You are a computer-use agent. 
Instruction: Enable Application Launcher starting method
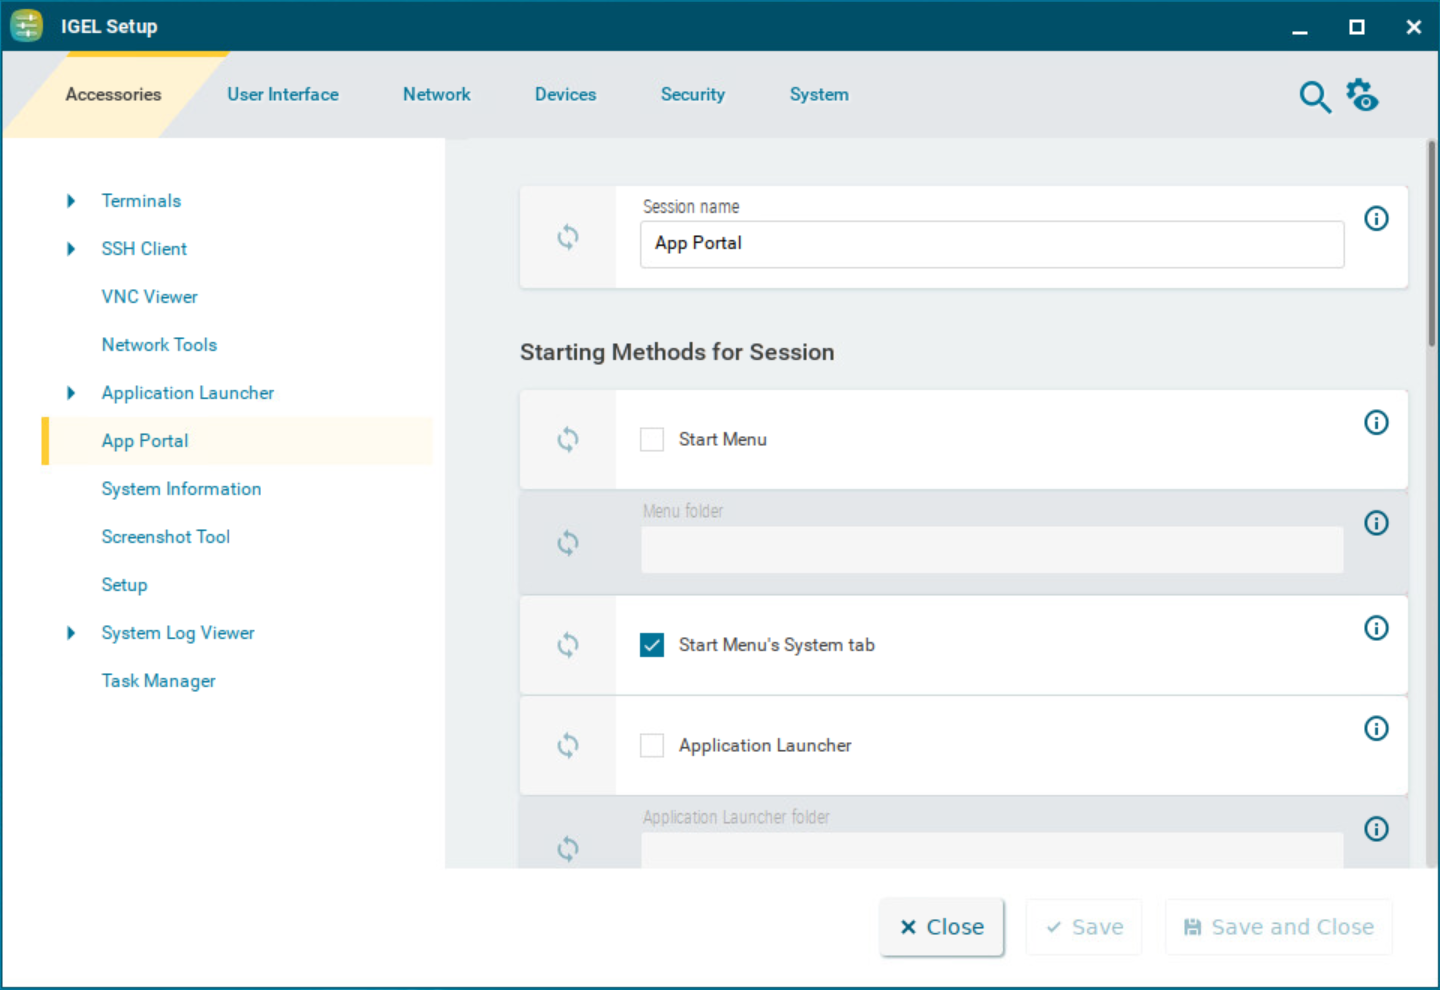coord(651,745)
